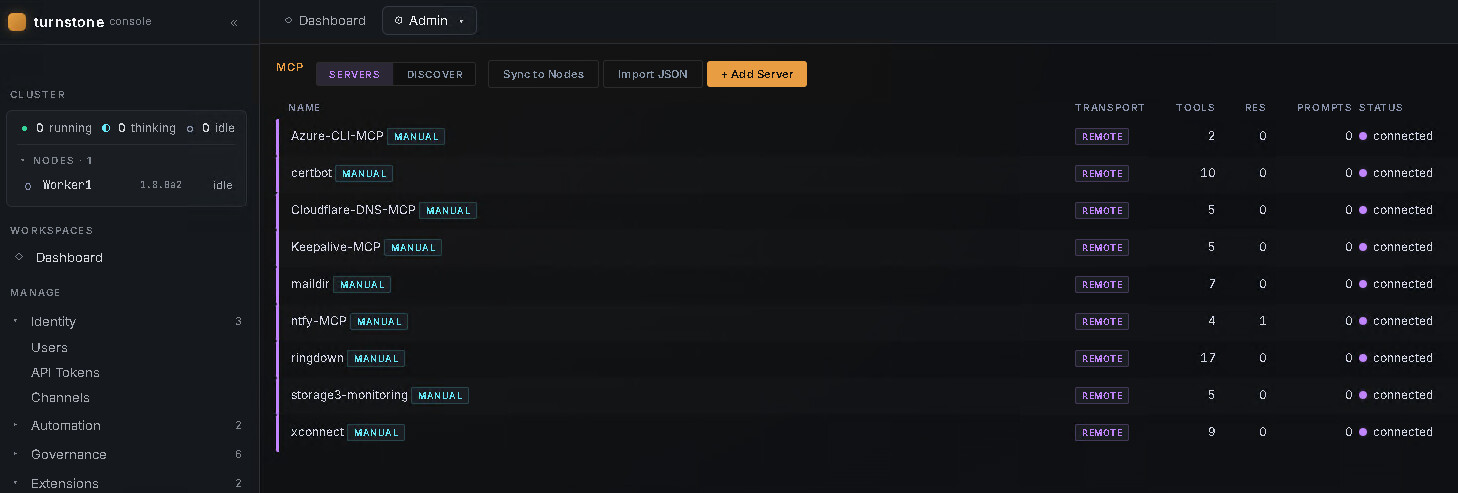Open API Tokens under Identity
This screenshot has height=493, width=1458.
65,372
